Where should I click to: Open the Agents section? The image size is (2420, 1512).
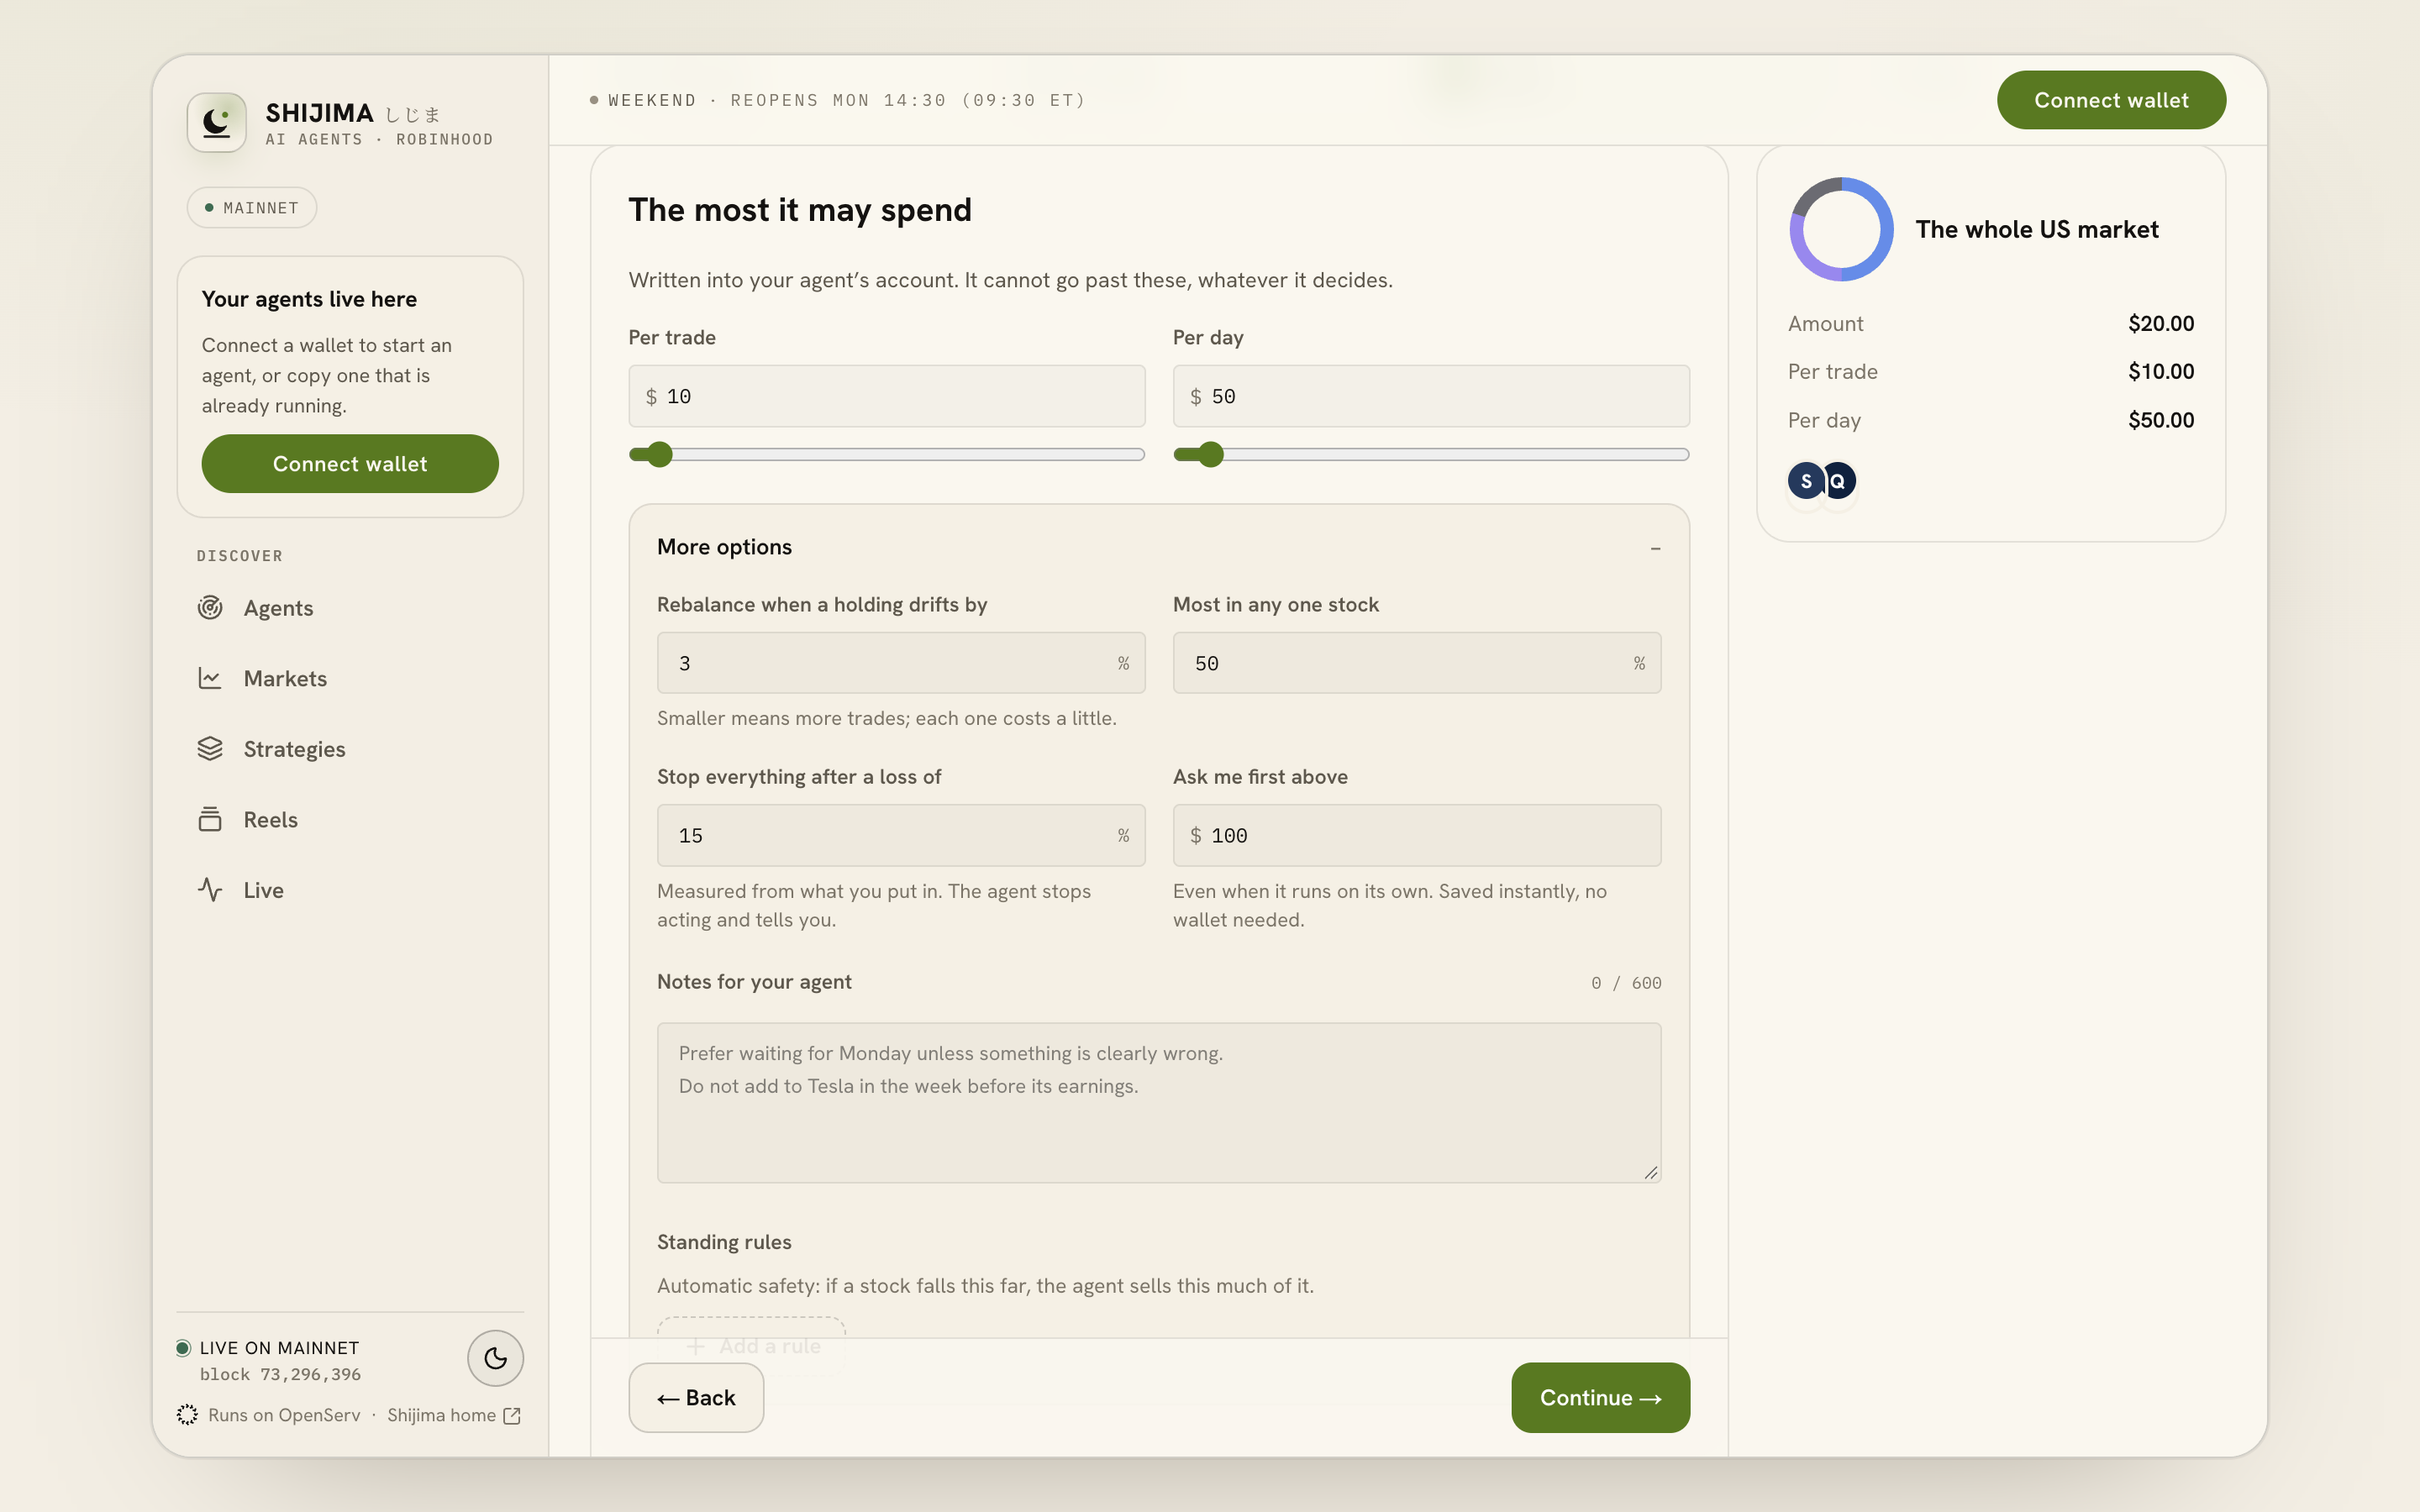pos(350,608)
